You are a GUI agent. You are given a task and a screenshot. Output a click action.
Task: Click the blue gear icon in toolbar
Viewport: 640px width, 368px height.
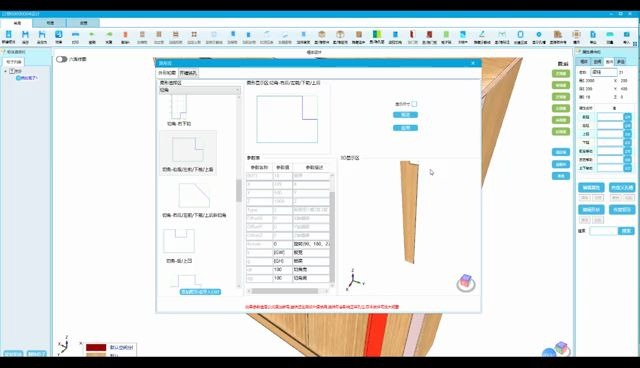click(x=539, y=35)
